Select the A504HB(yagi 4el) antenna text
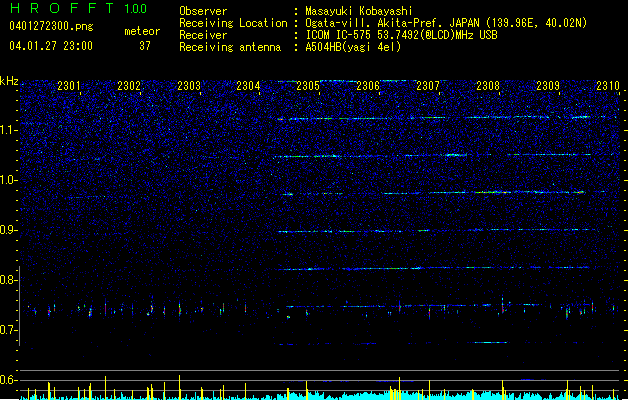The image size is (629, 400). [353, 47]
